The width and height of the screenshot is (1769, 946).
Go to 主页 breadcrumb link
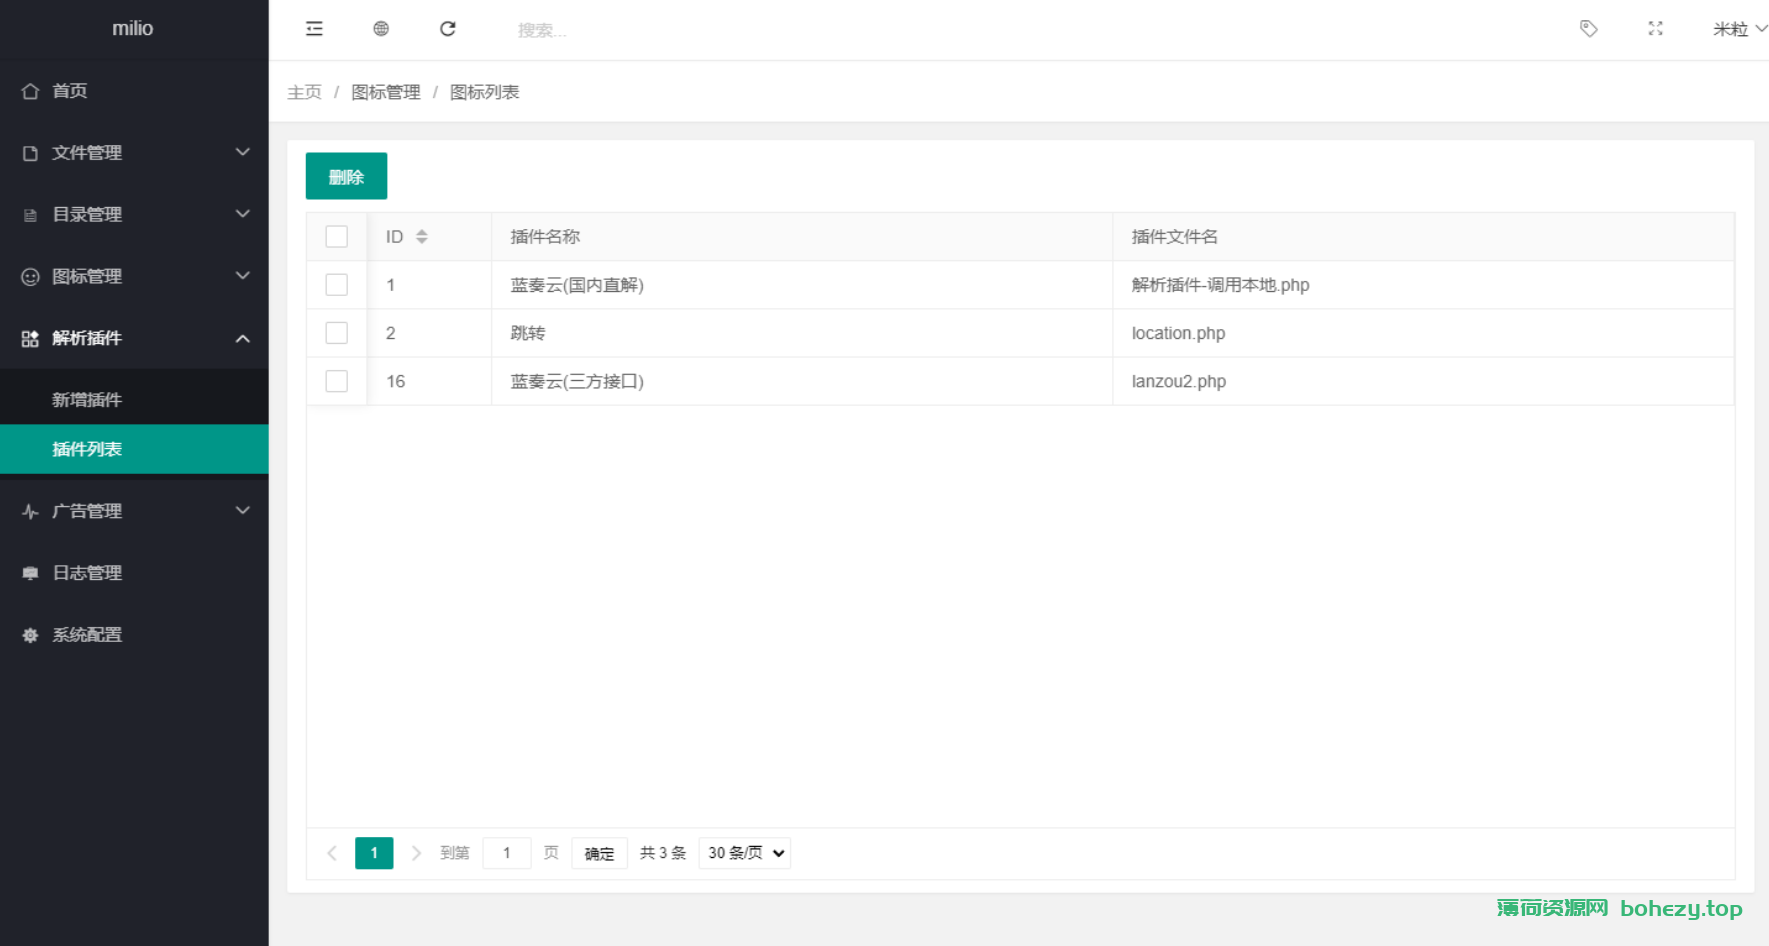point(304,92)
